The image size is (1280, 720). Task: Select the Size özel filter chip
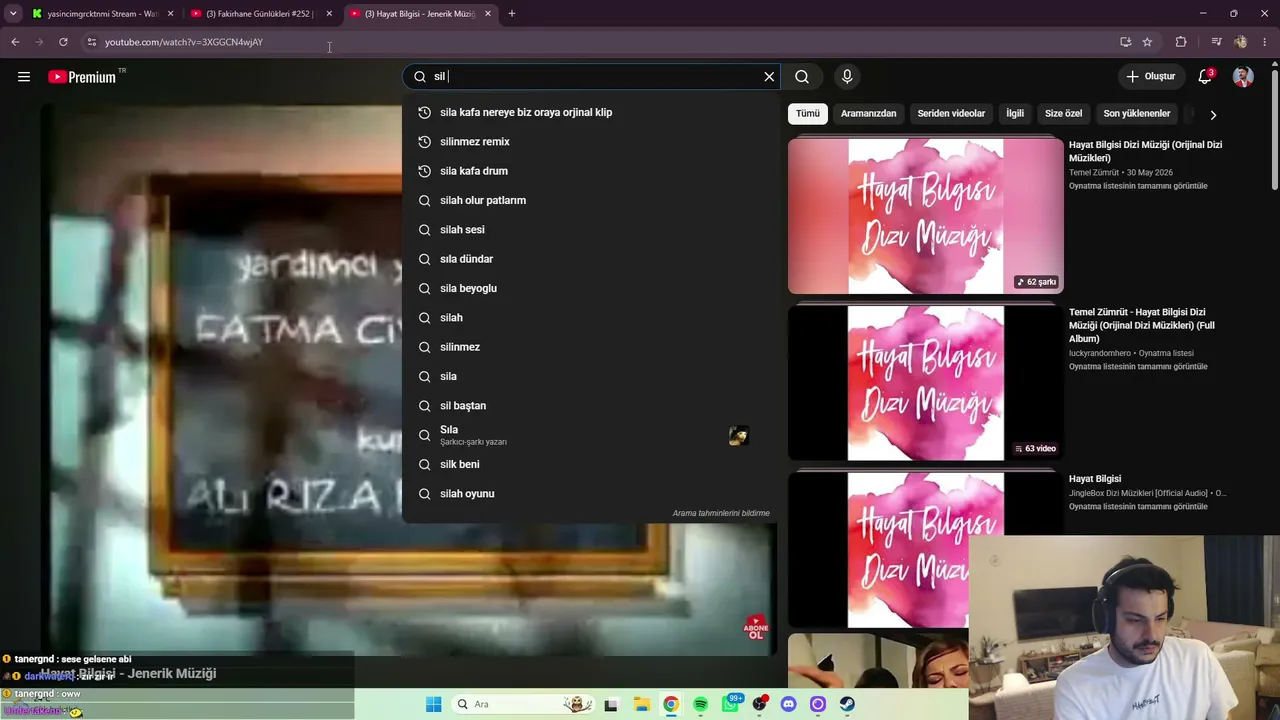tap(1063, 114)
